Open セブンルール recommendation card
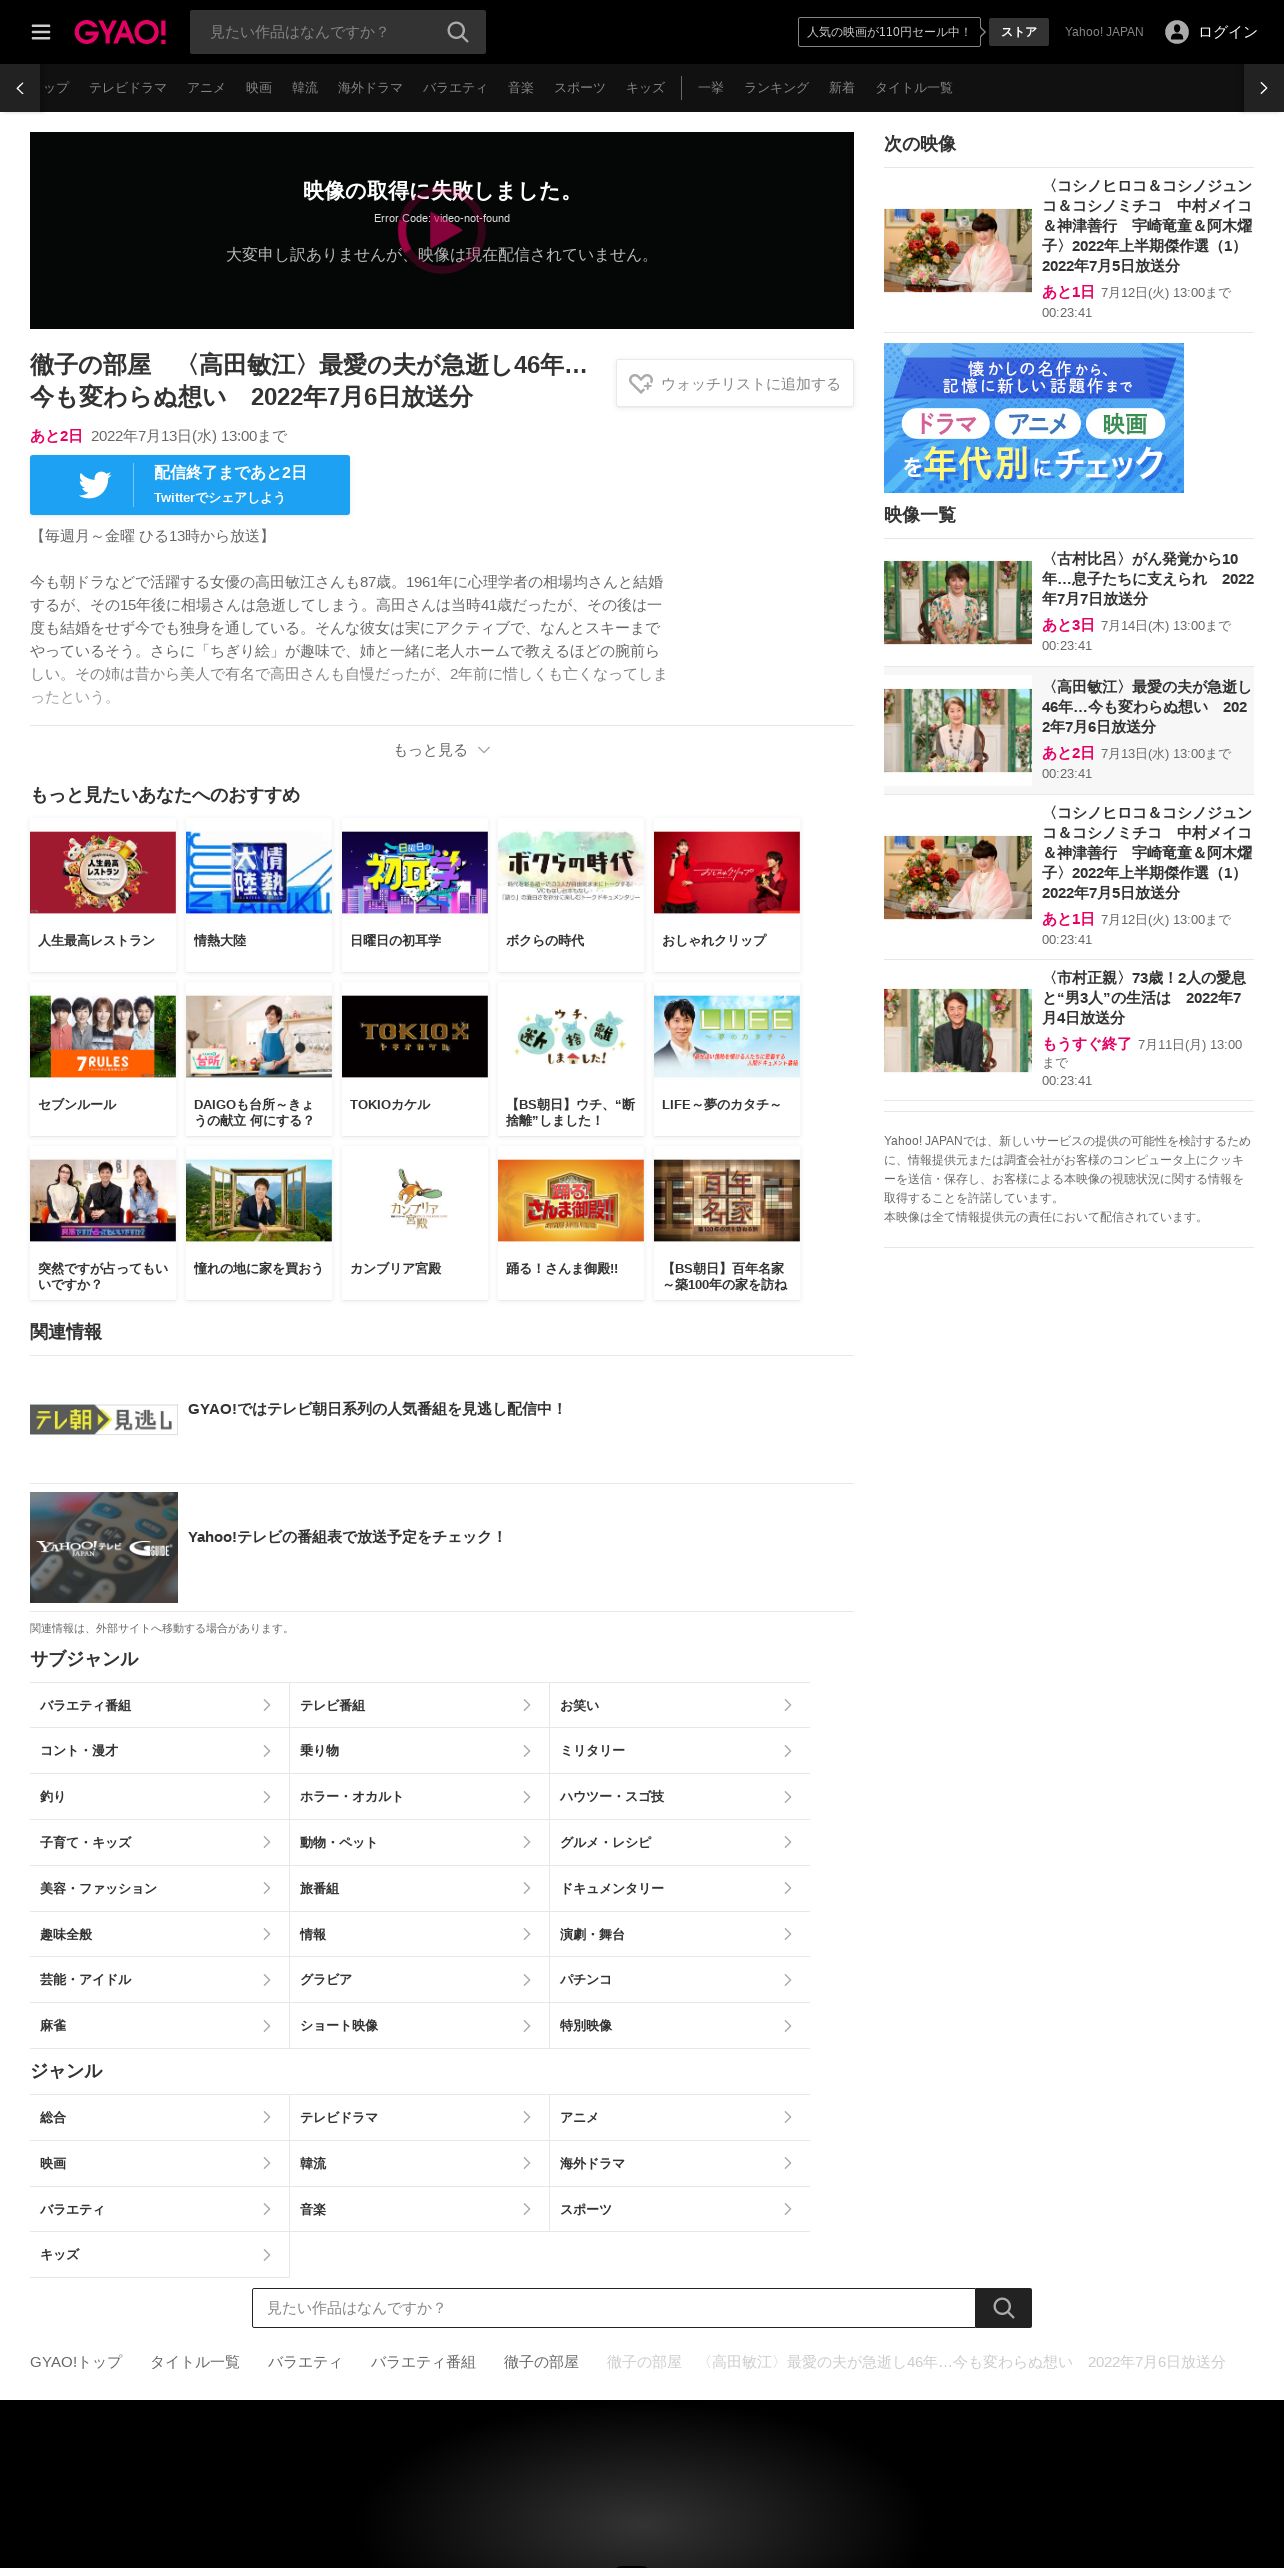The height and width of the screenshot is (2568, 1284). tap(103, 1059)
